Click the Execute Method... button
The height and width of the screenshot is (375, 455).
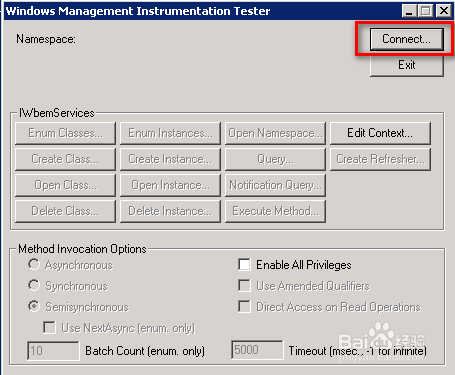pyautogui.click(x=275, y=211)
